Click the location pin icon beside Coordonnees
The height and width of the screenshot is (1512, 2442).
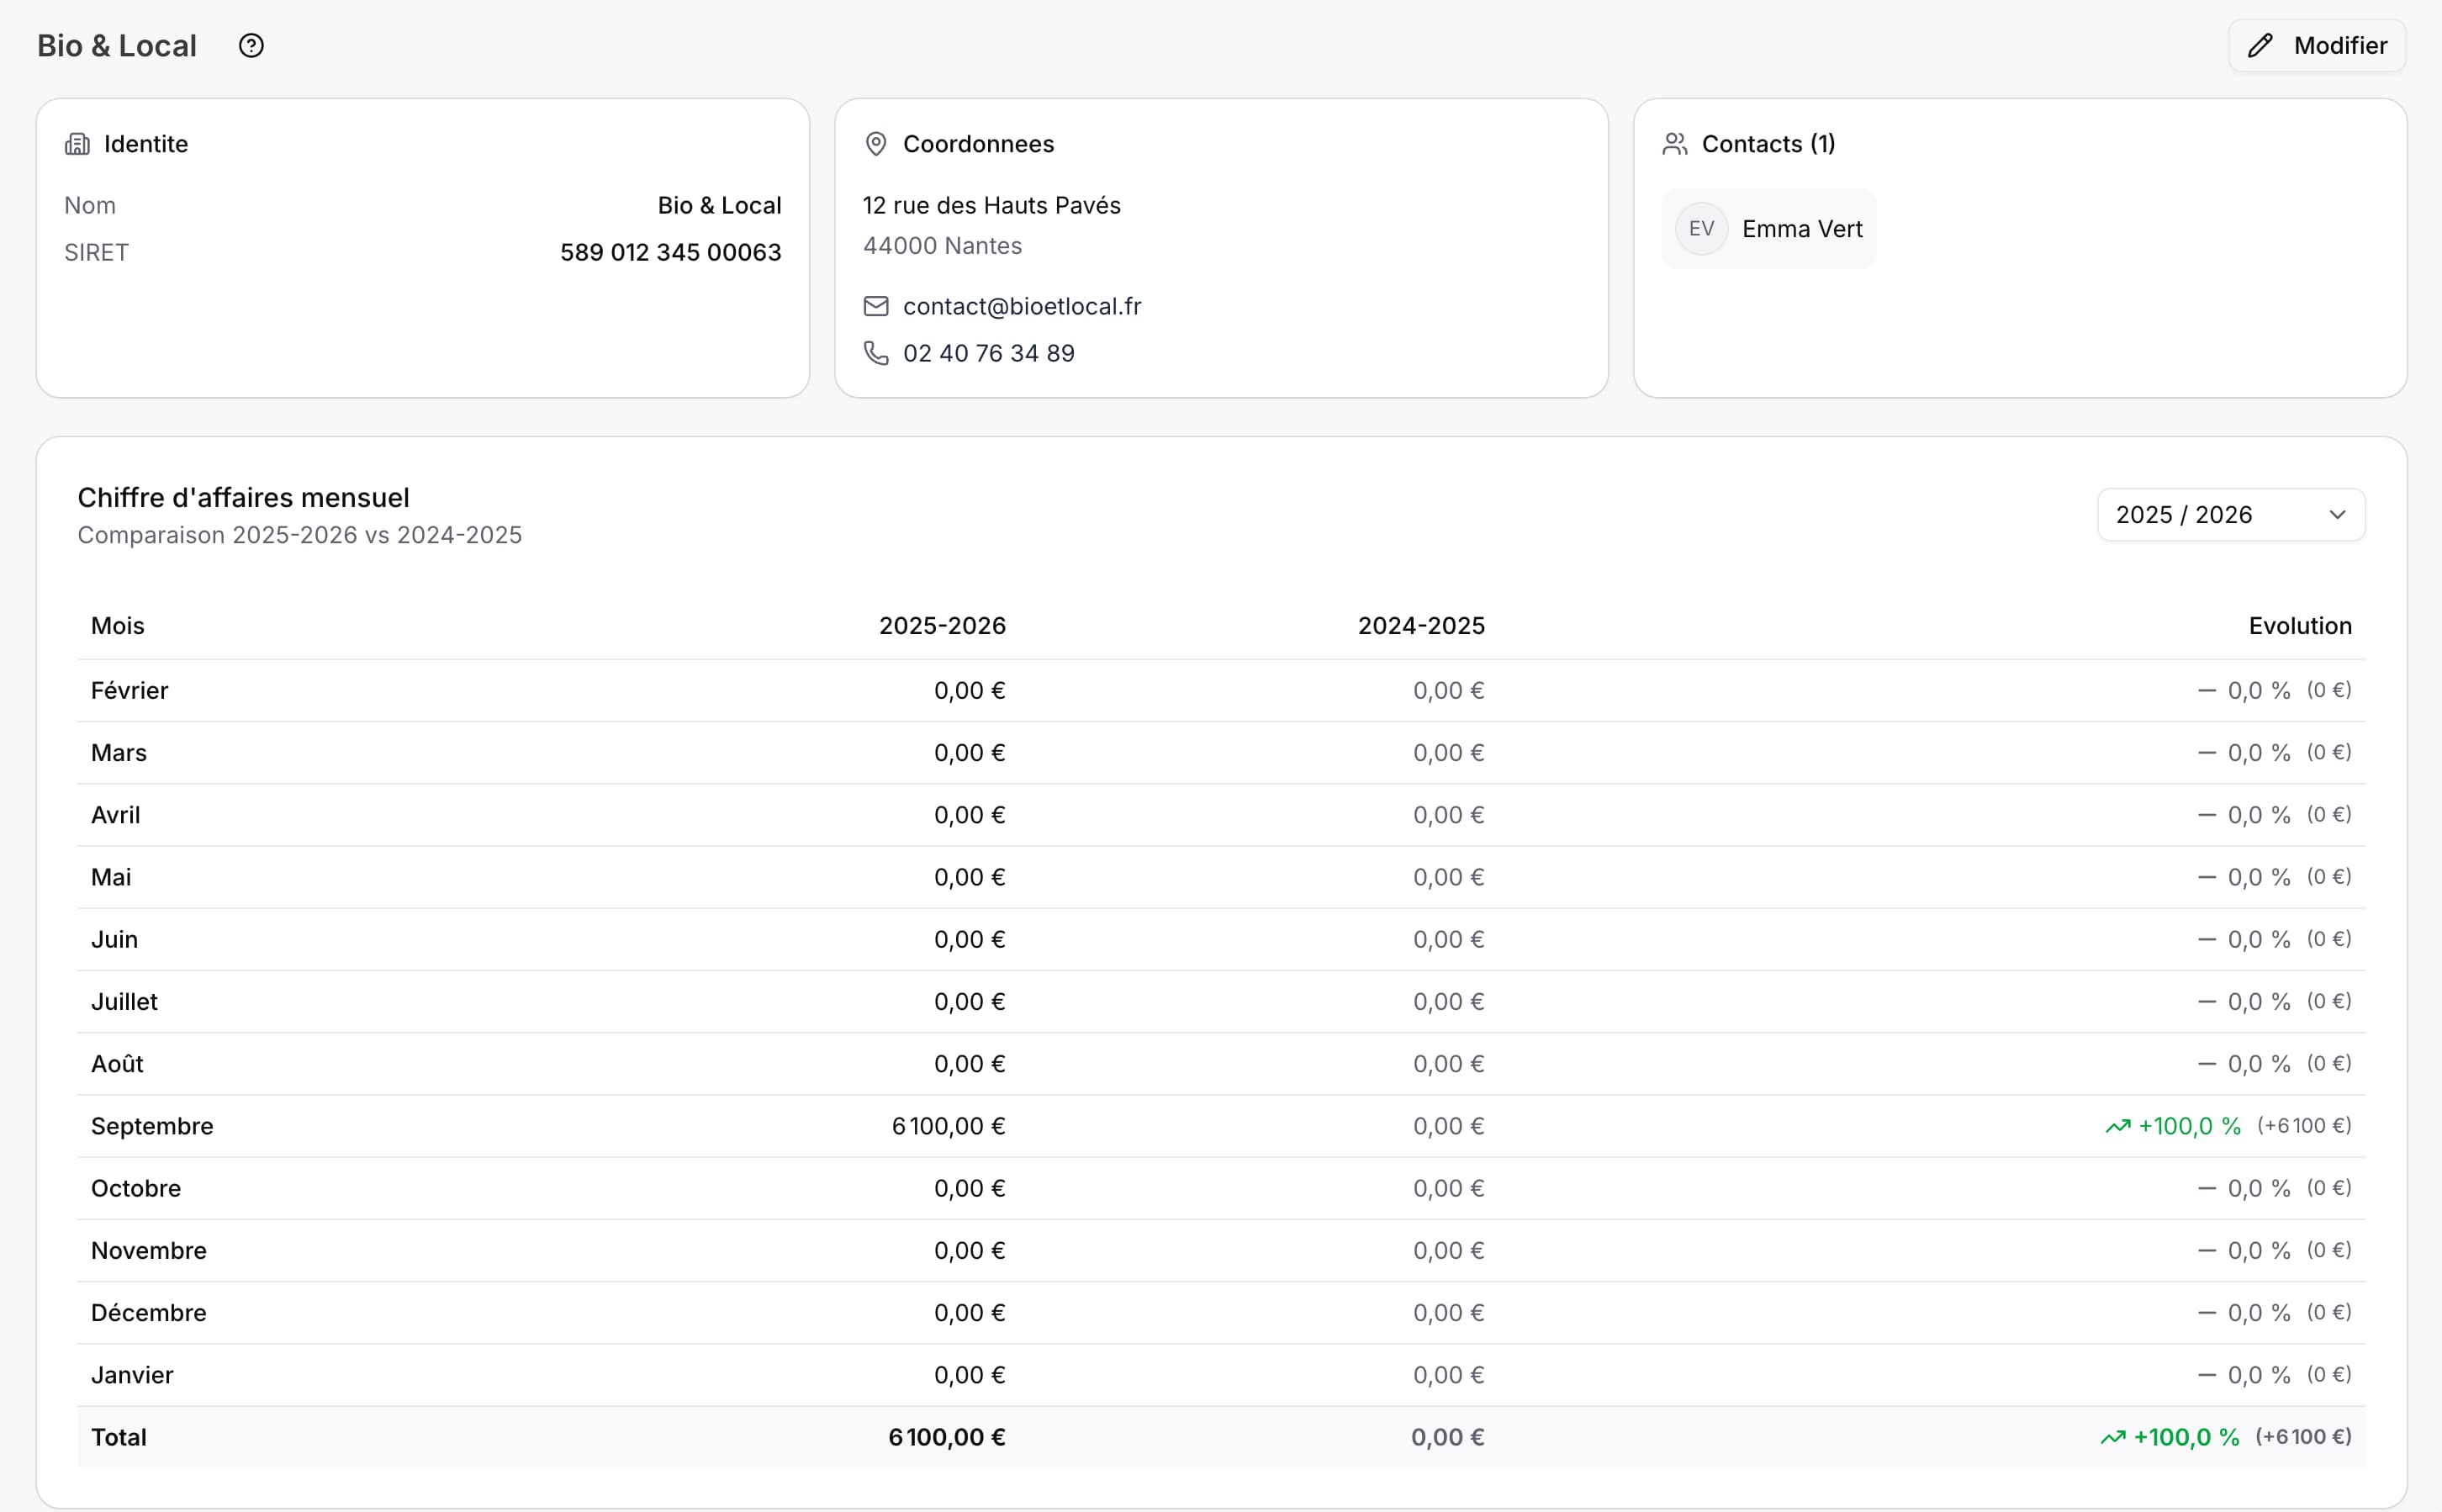click(875, 143)
